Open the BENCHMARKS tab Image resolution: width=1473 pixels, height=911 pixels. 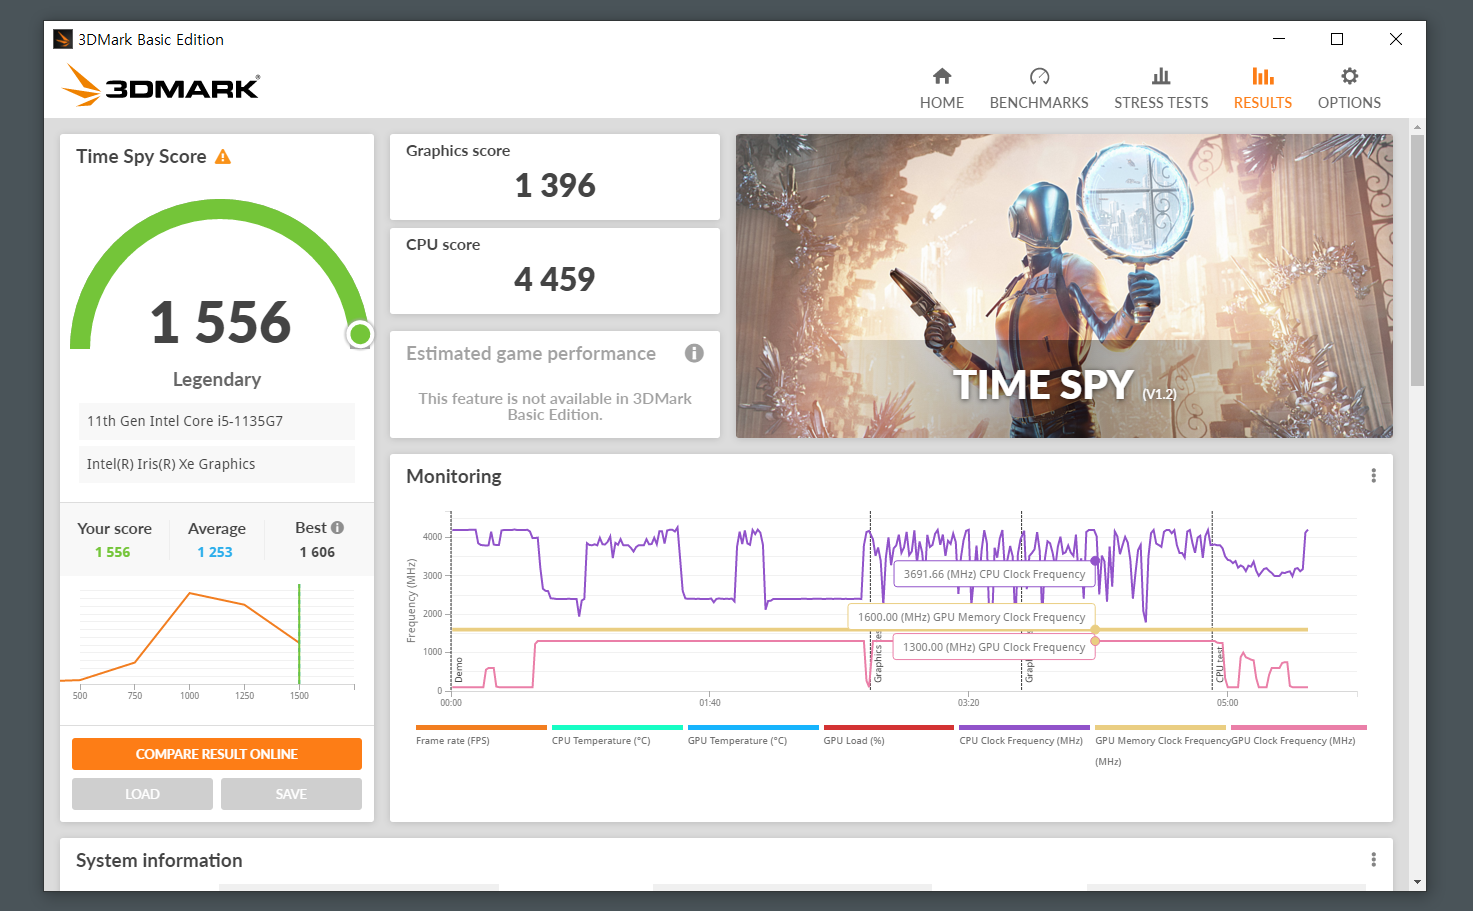pyautogui.click(x=1039, y=88)
